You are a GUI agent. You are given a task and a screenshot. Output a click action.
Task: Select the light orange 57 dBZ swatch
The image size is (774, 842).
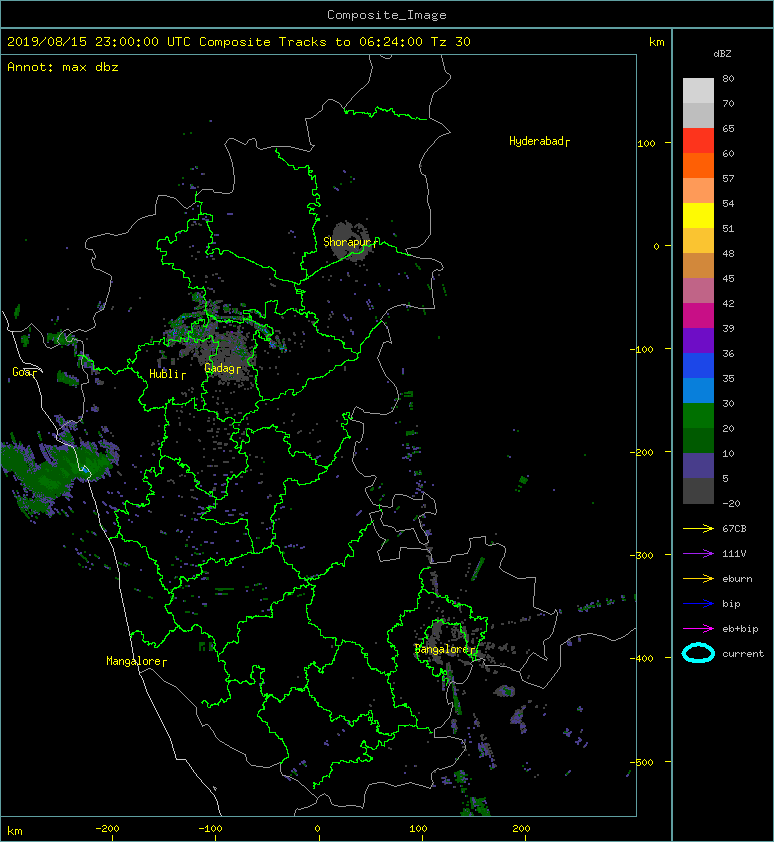[698, 191]
